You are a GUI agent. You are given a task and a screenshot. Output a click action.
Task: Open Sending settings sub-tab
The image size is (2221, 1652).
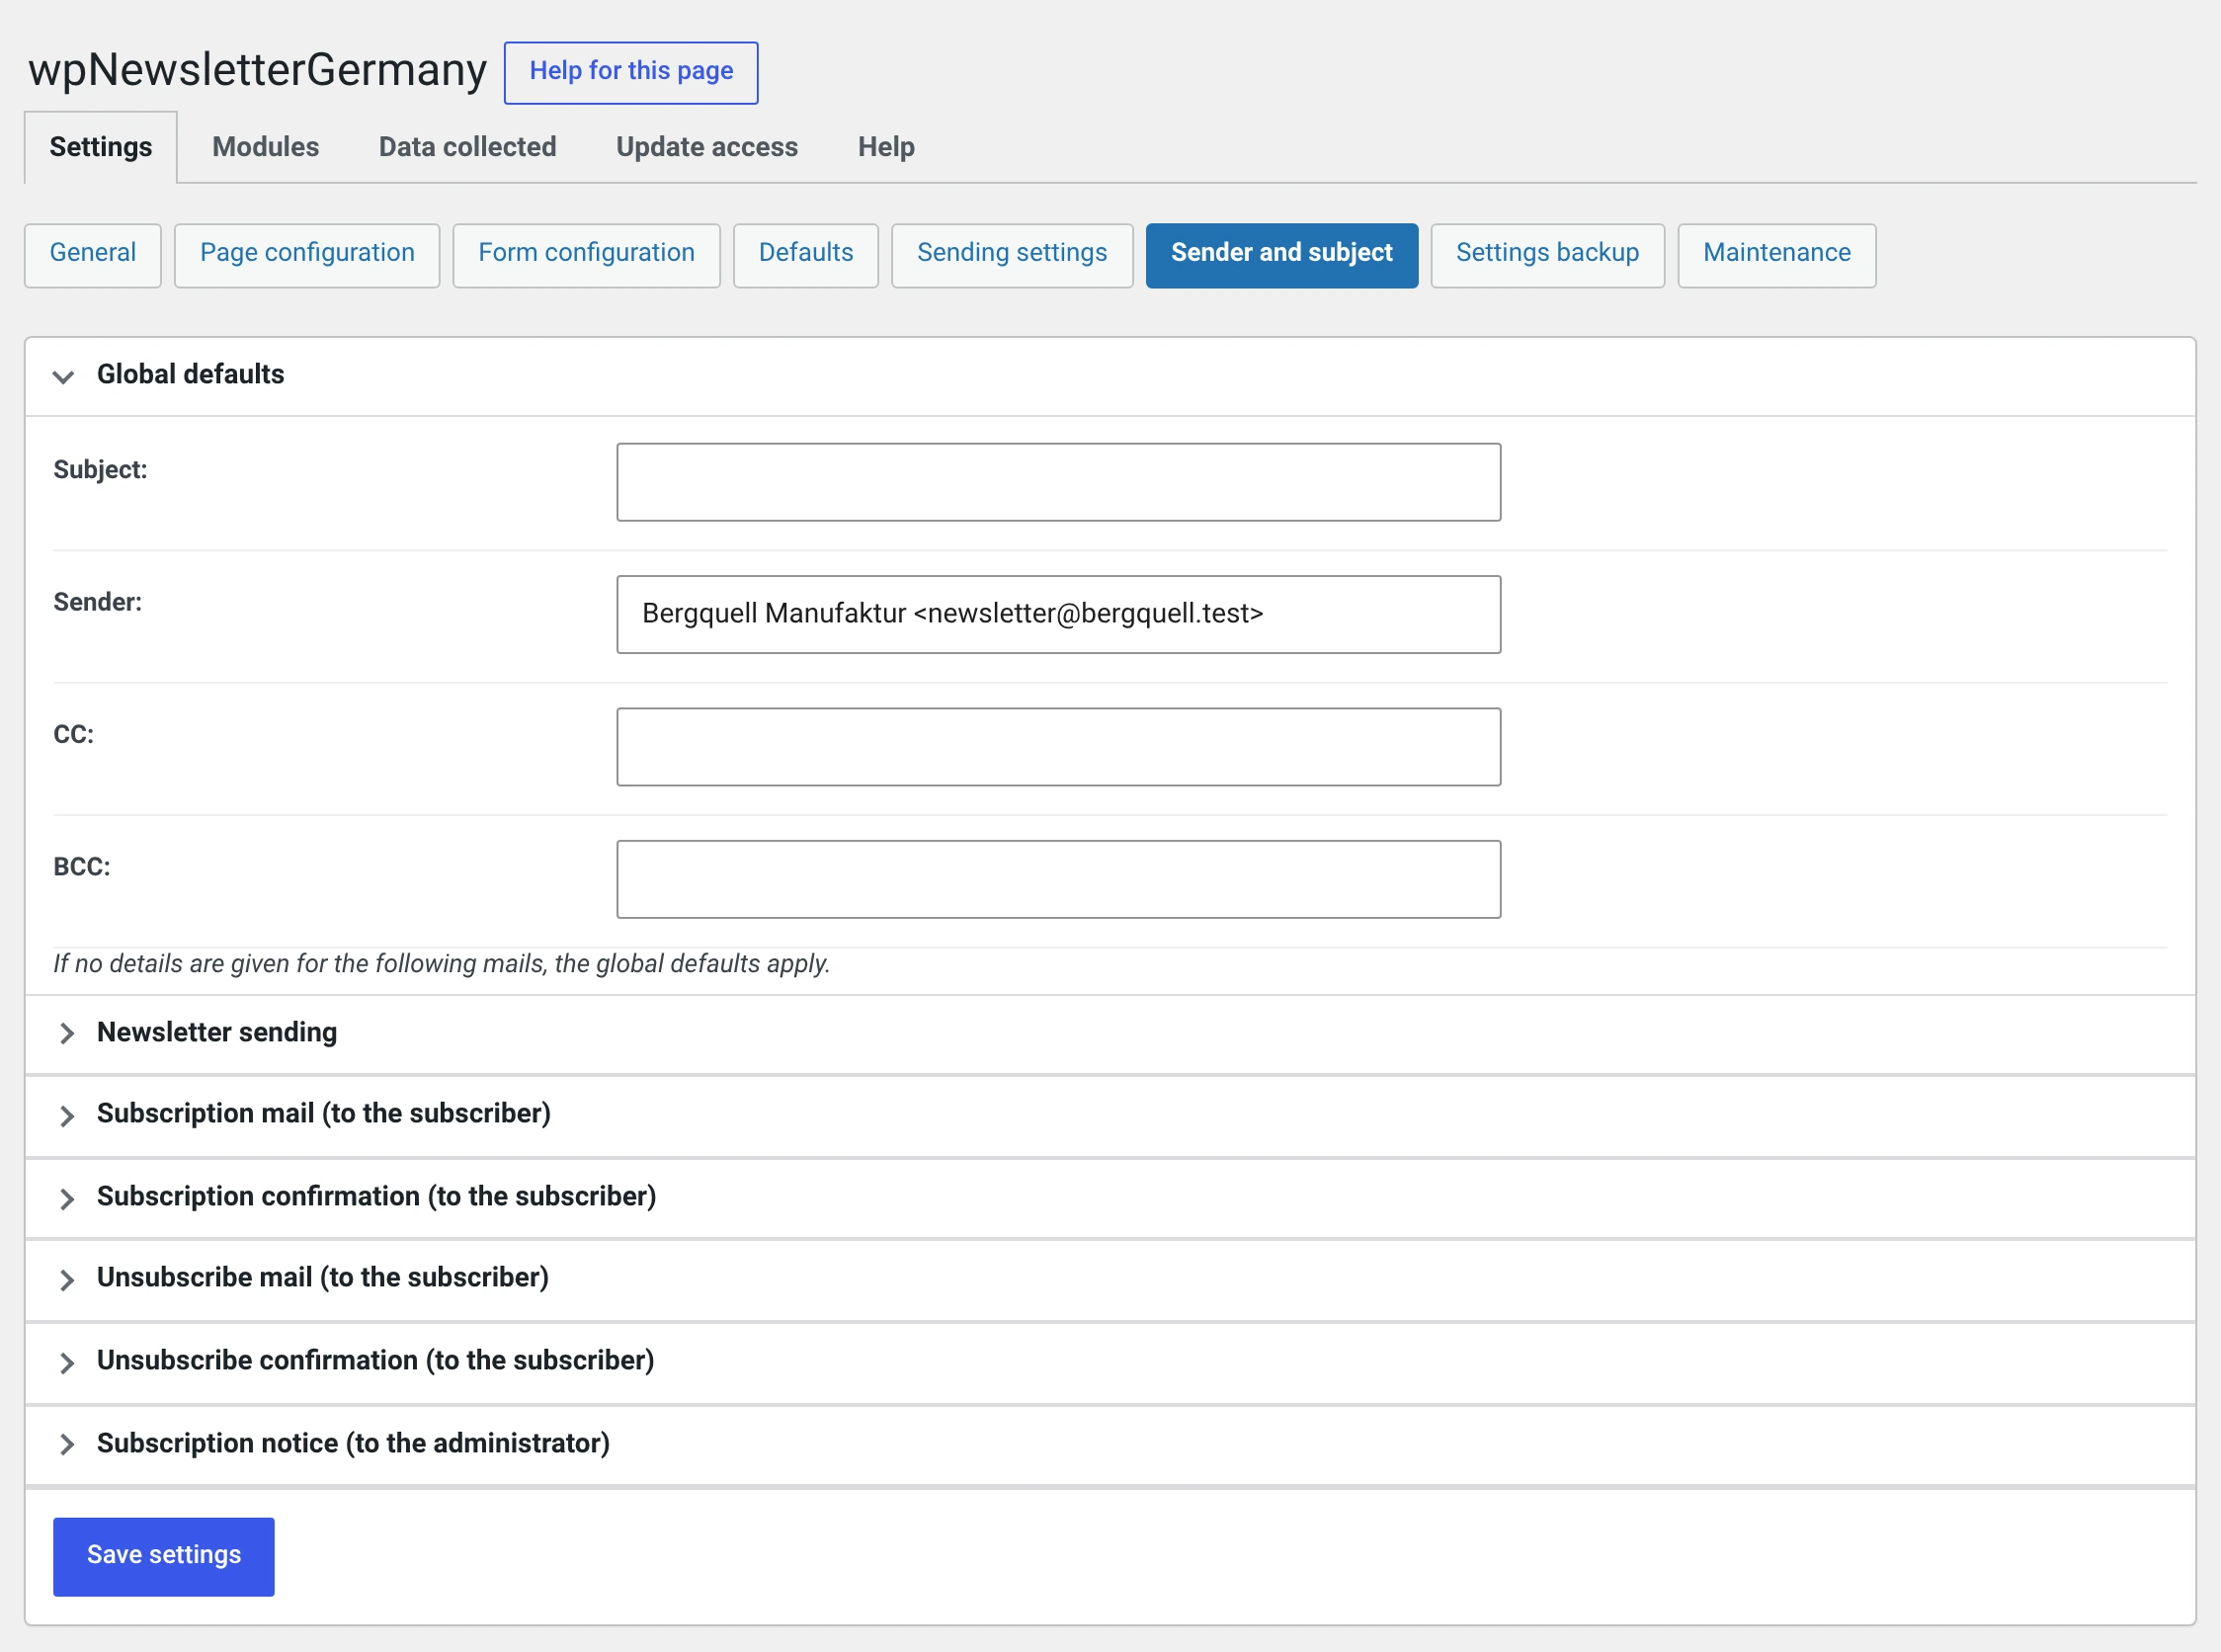tap(1012, 254)
